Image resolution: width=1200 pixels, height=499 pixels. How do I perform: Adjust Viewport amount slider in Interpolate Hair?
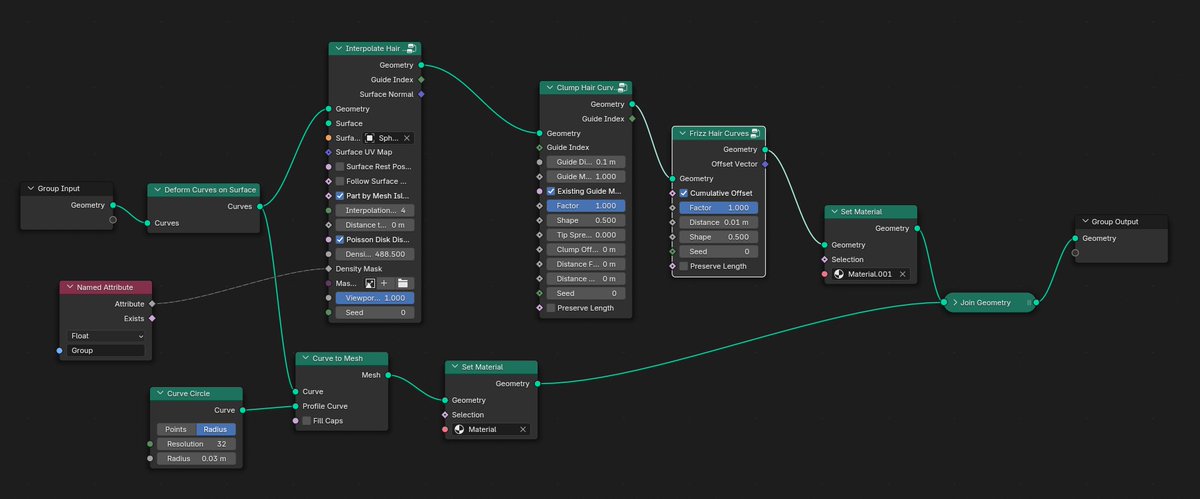click(x=374, y=298)
